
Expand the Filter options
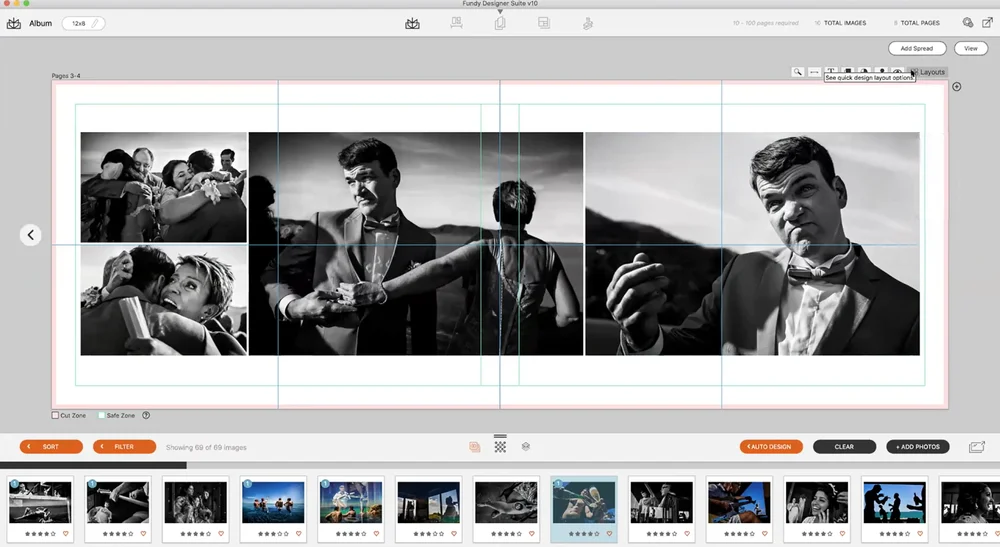point(124,447)
